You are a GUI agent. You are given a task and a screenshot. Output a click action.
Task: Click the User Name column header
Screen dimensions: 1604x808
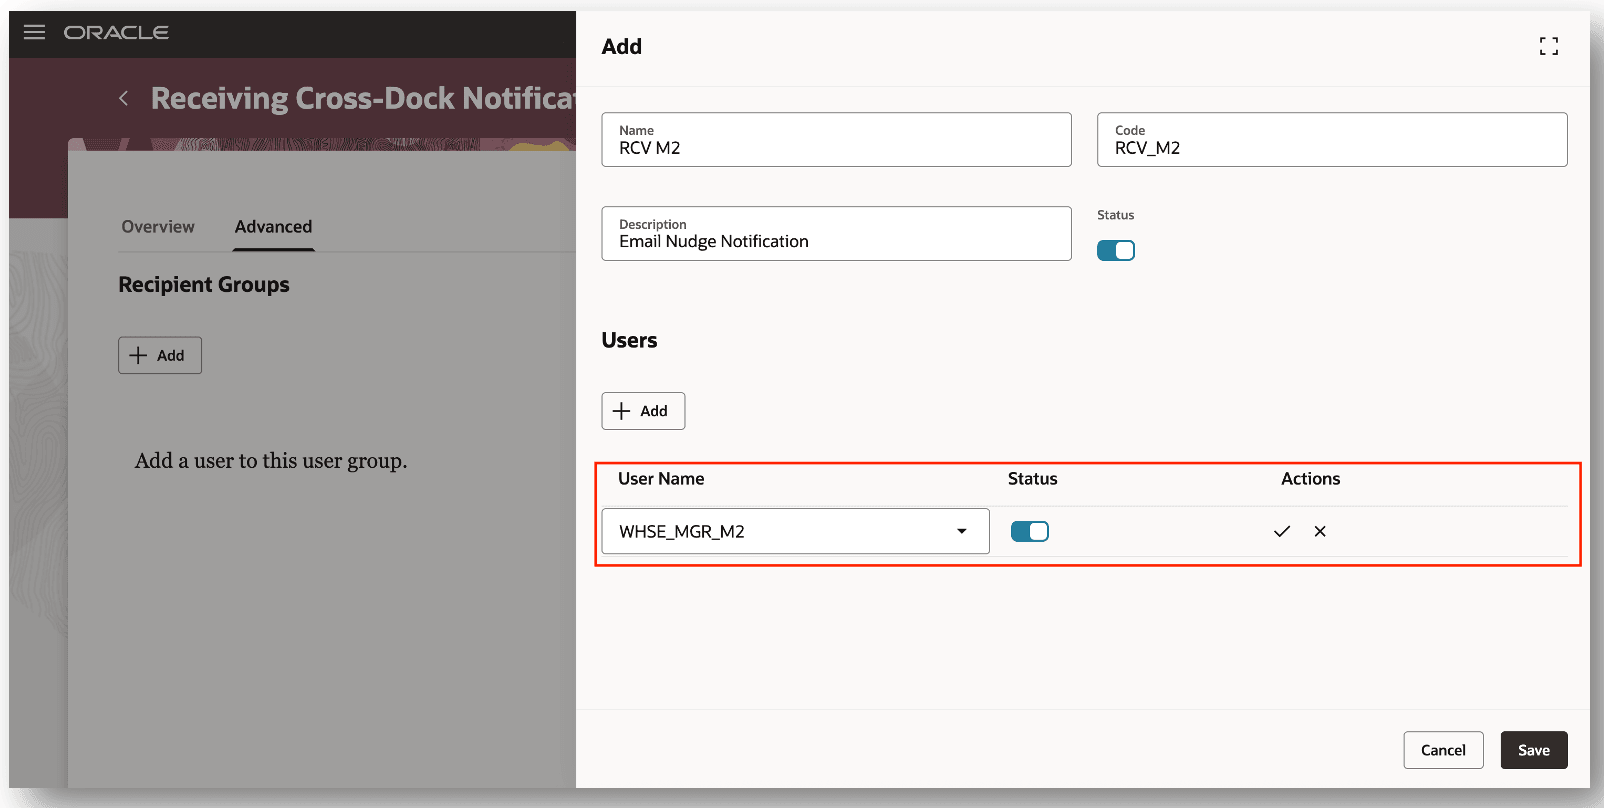tap(661, 479)
